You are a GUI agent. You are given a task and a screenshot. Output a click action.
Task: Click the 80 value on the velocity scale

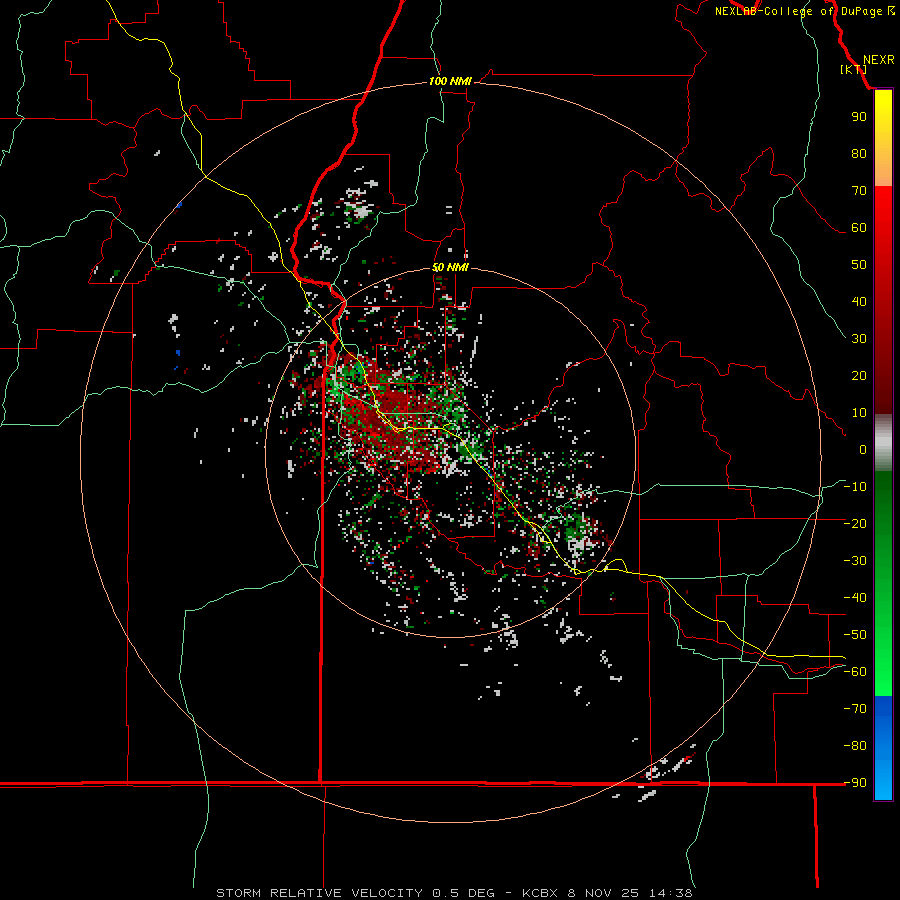point(859,153)
